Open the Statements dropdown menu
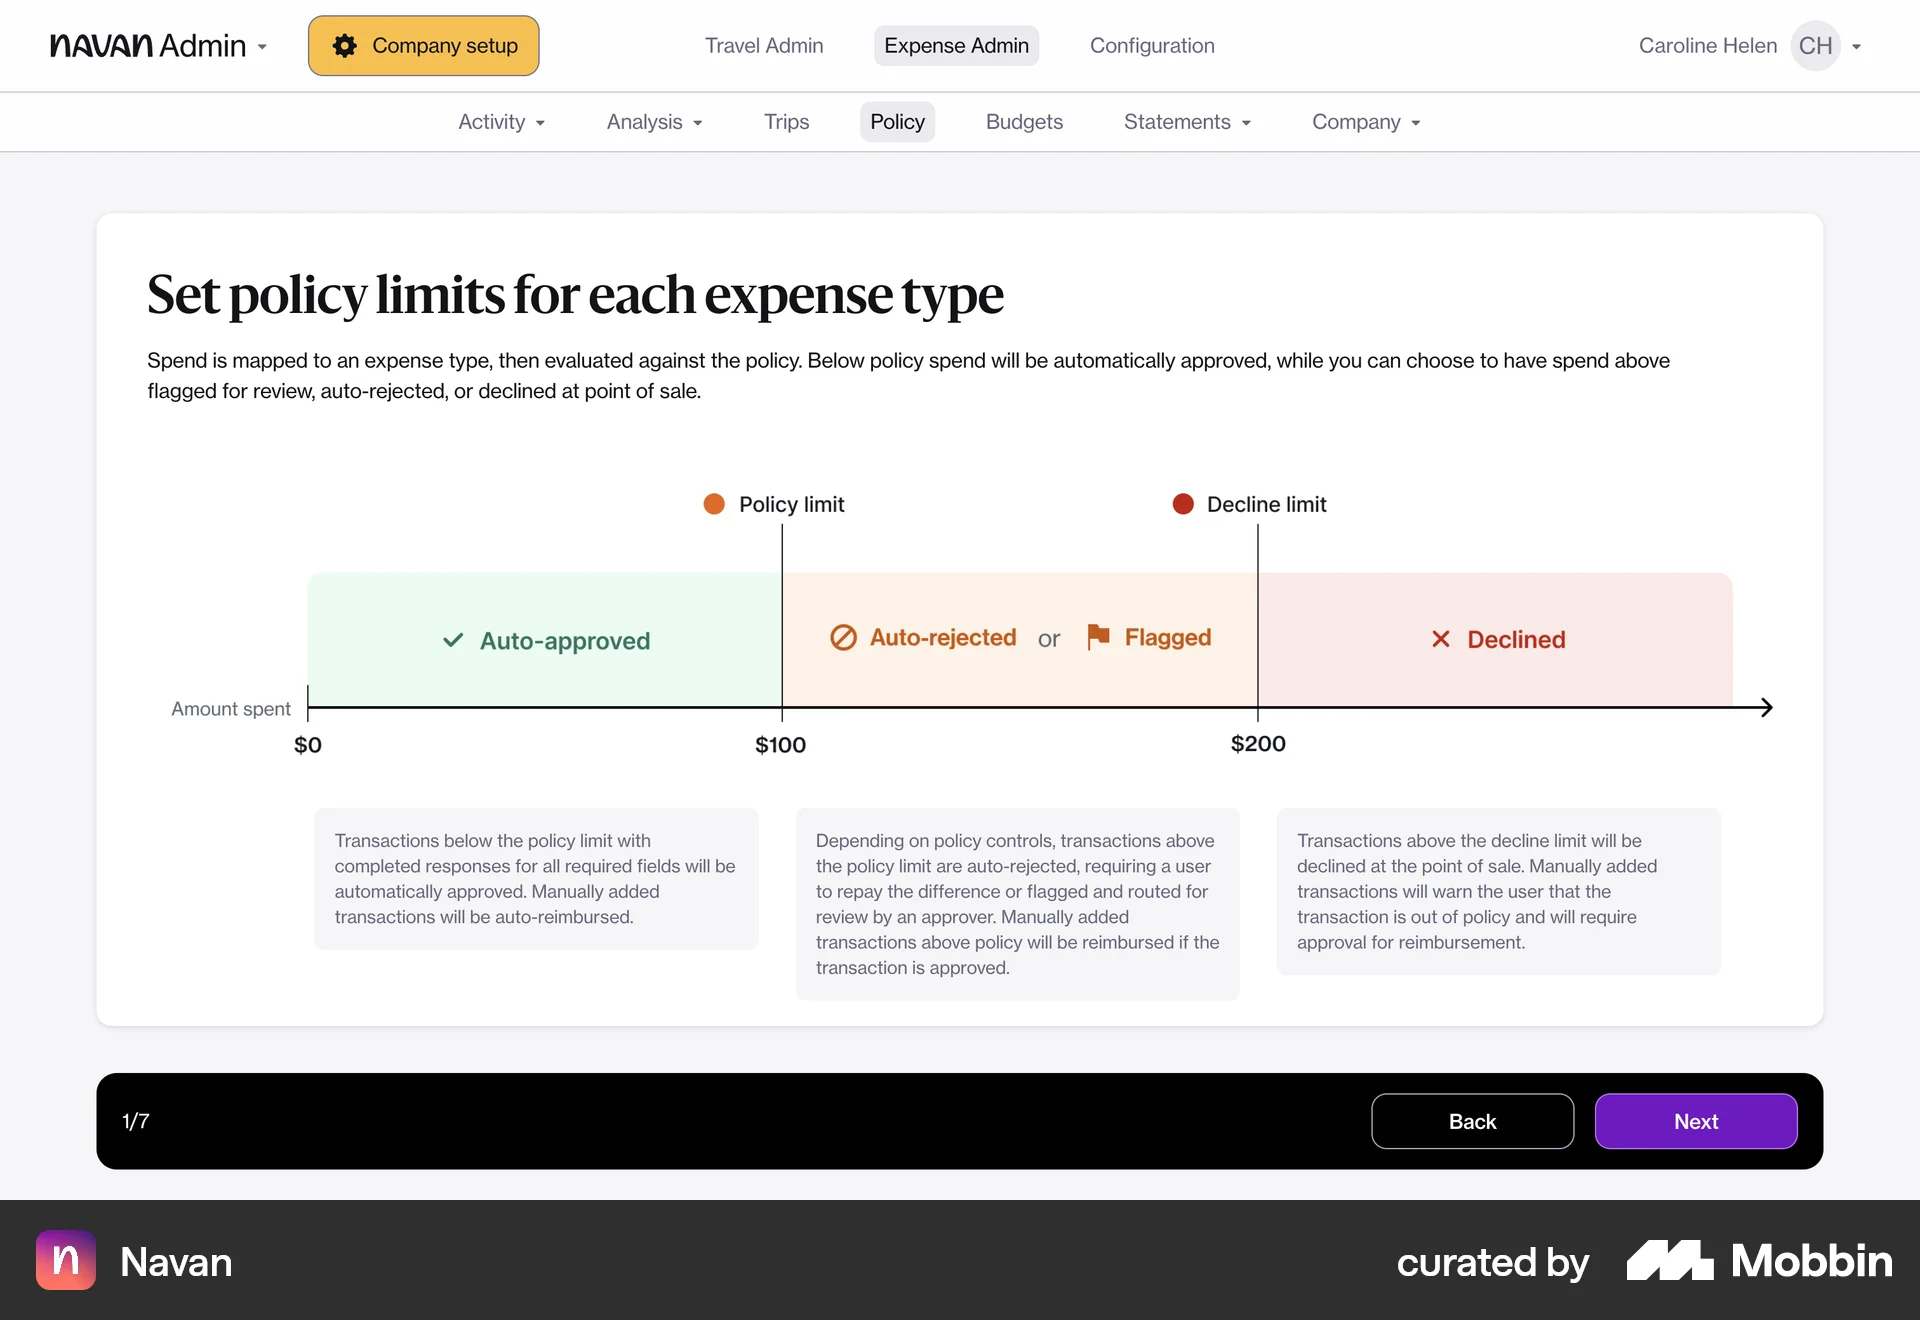Image resolution: width=1920 pixels, height=1320 pixels. point(1187,122)
